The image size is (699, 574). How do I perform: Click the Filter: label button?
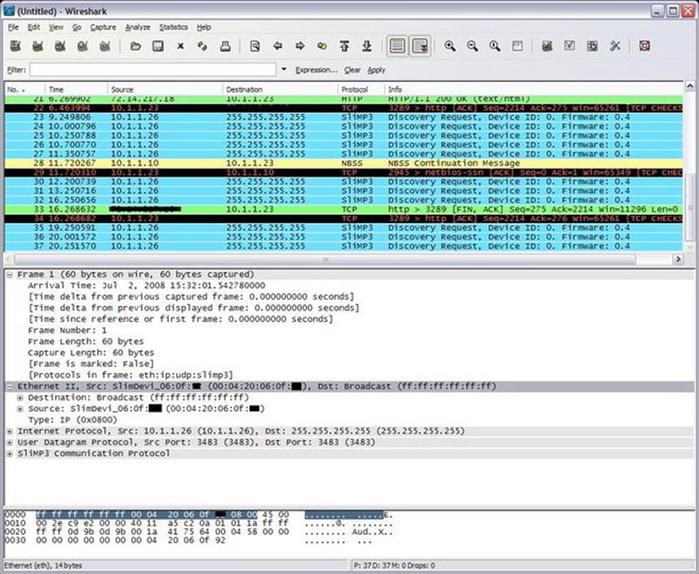pos(16,70)
